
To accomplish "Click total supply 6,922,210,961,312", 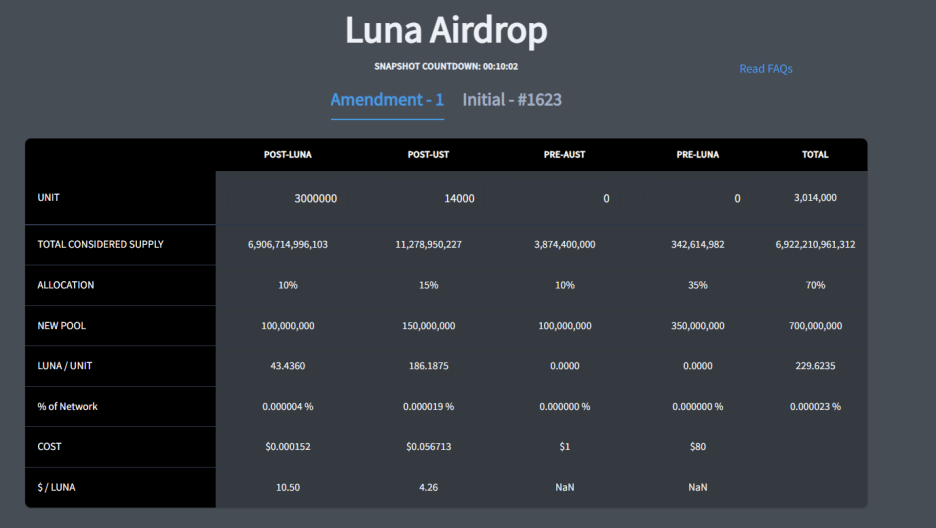I will coord(815,244).
